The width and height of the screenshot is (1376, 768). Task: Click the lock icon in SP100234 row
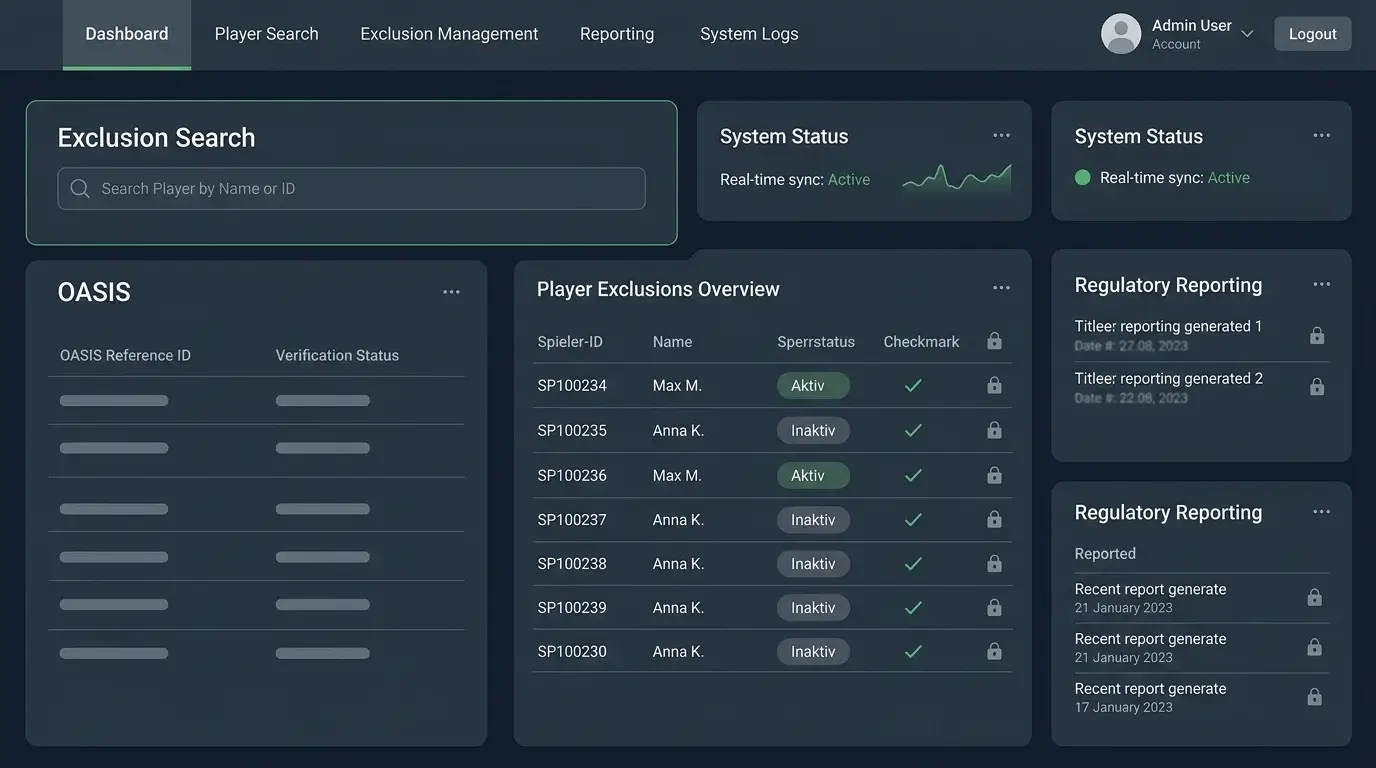point(994,385)
